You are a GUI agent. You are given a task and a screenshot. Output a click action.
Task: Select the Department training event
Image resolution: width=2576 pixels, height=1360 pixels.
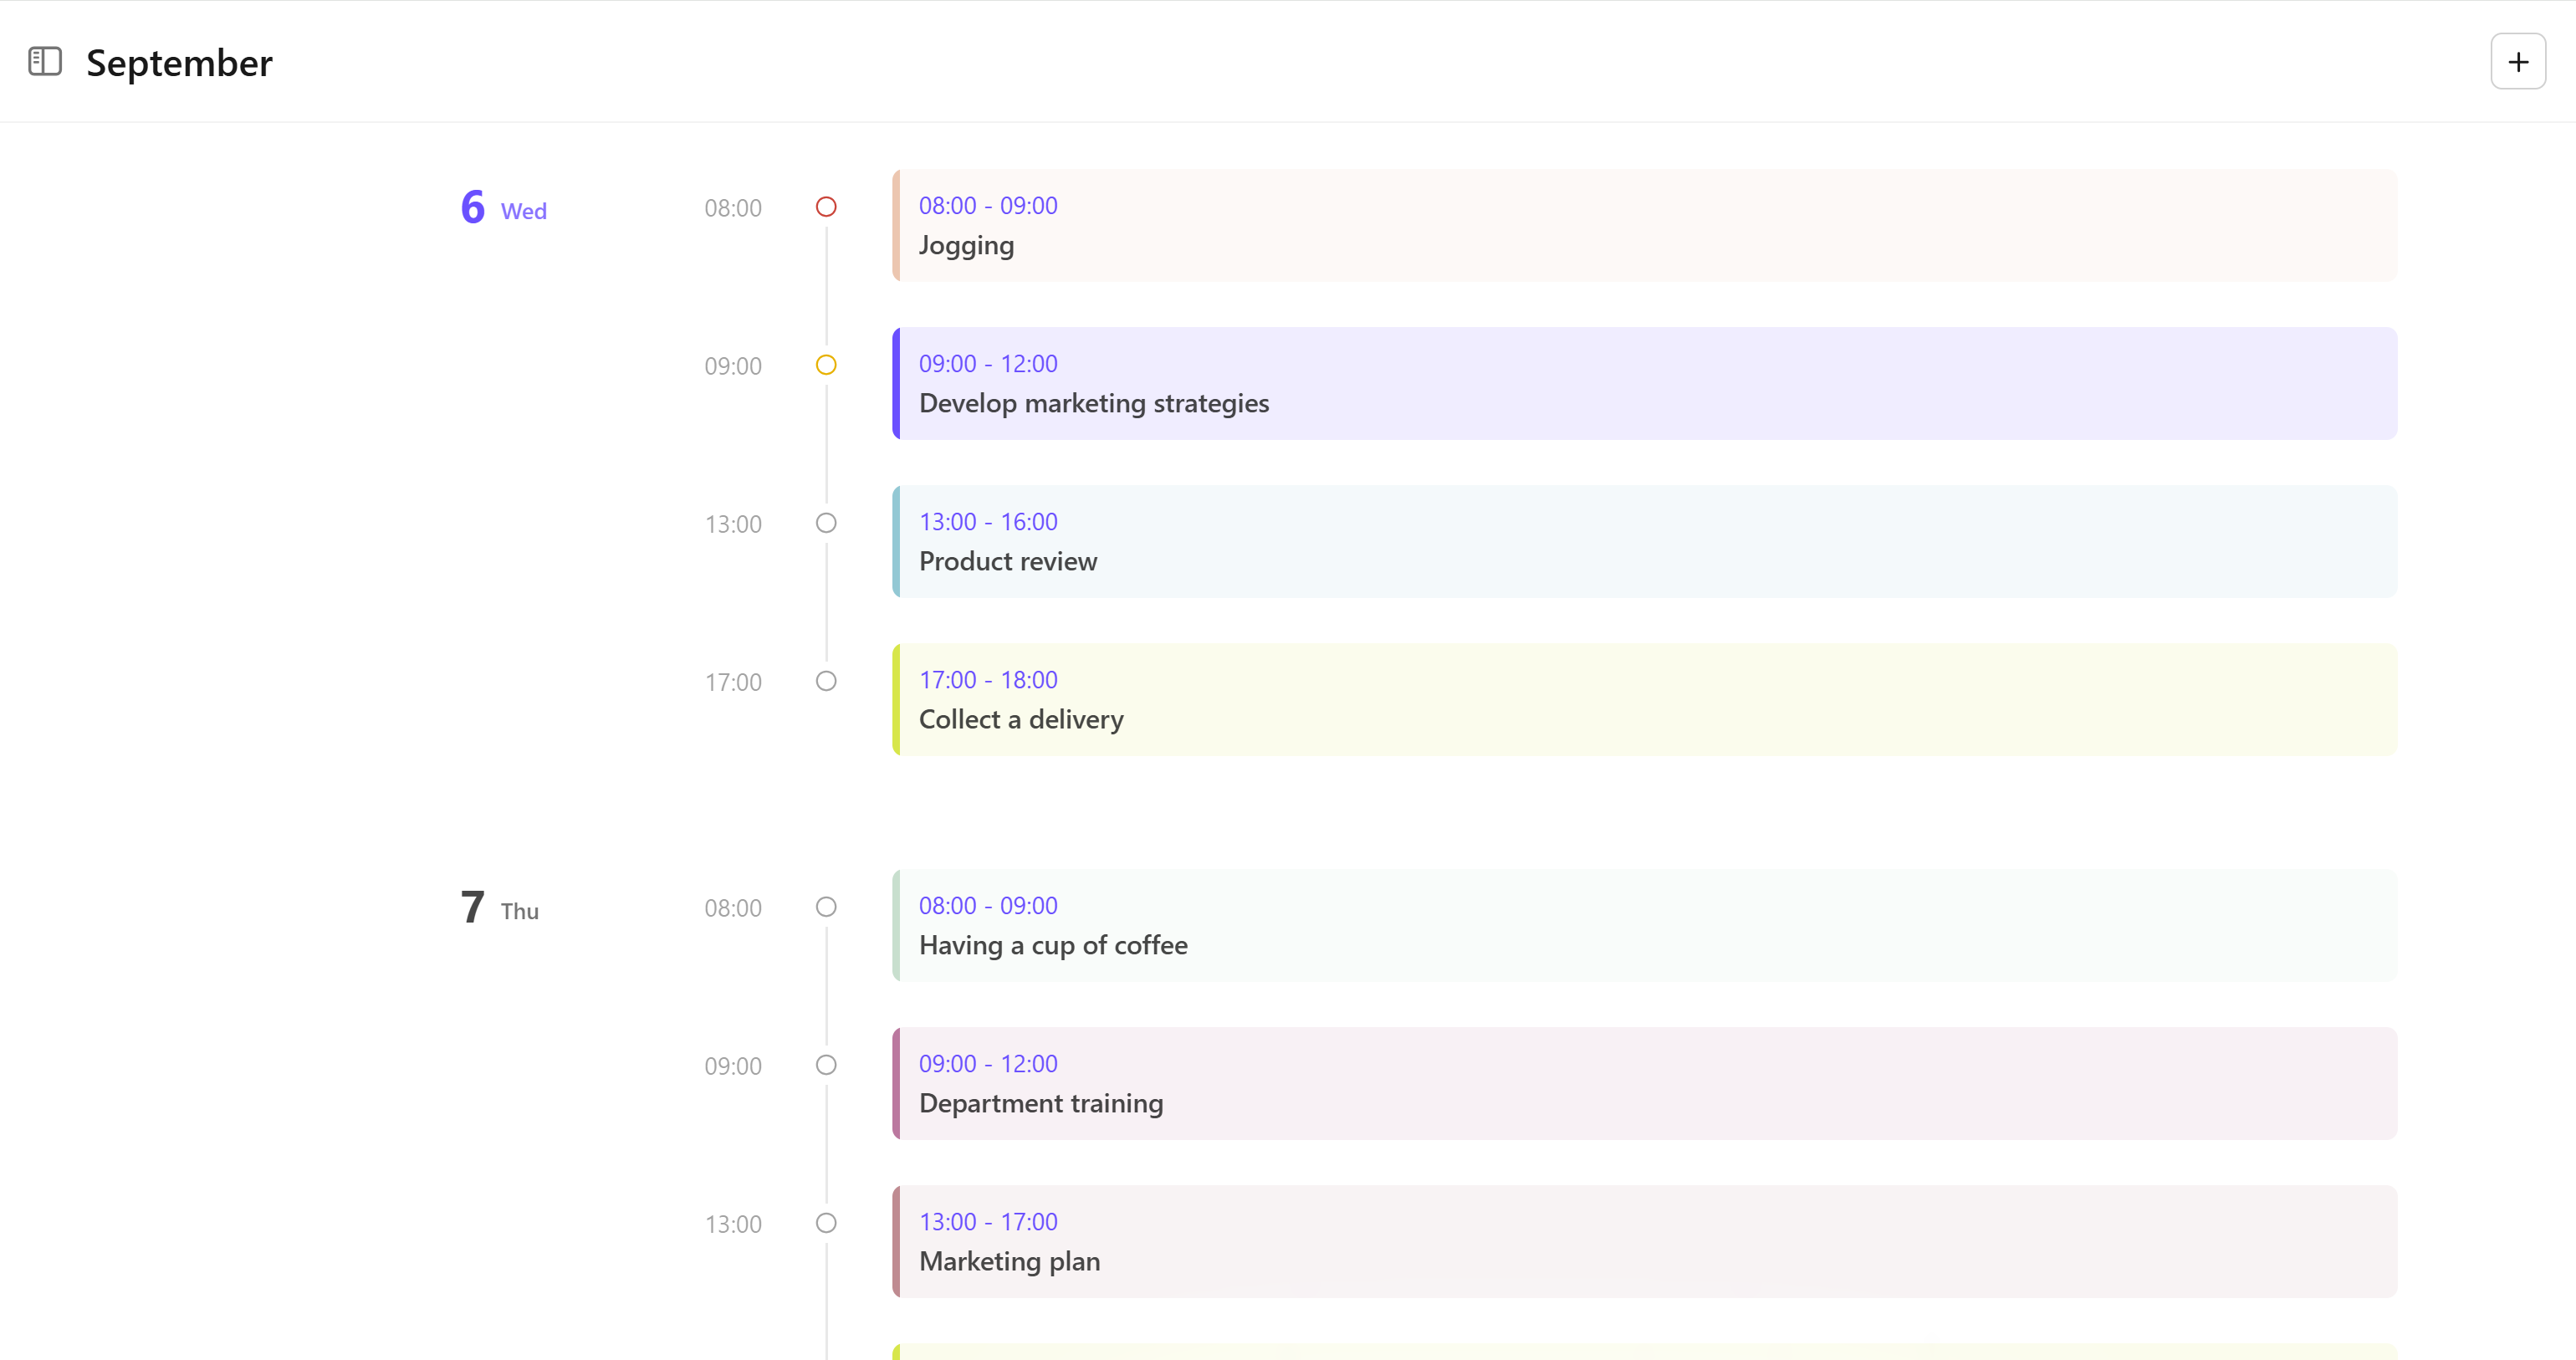point(1644,1084)
